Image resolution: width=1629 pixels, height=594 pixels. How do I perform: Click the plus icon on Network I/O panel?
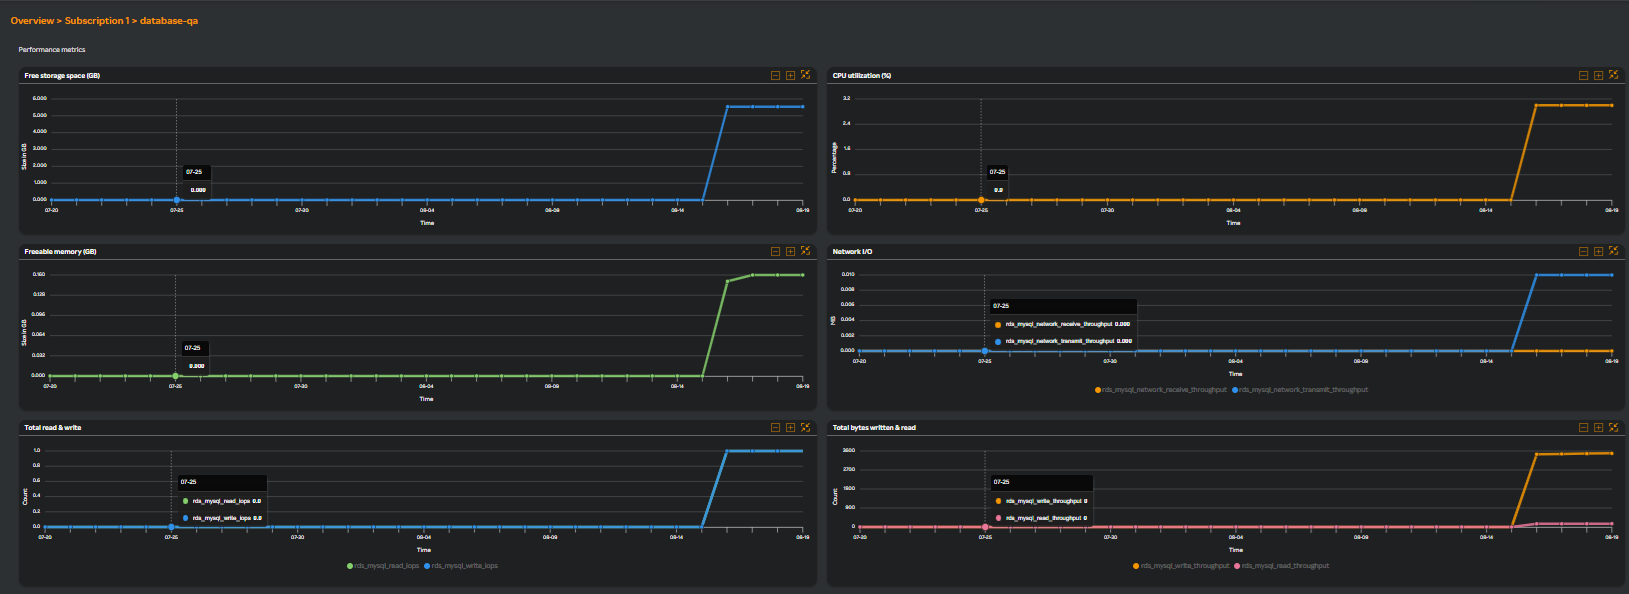tap(1598, 251)
